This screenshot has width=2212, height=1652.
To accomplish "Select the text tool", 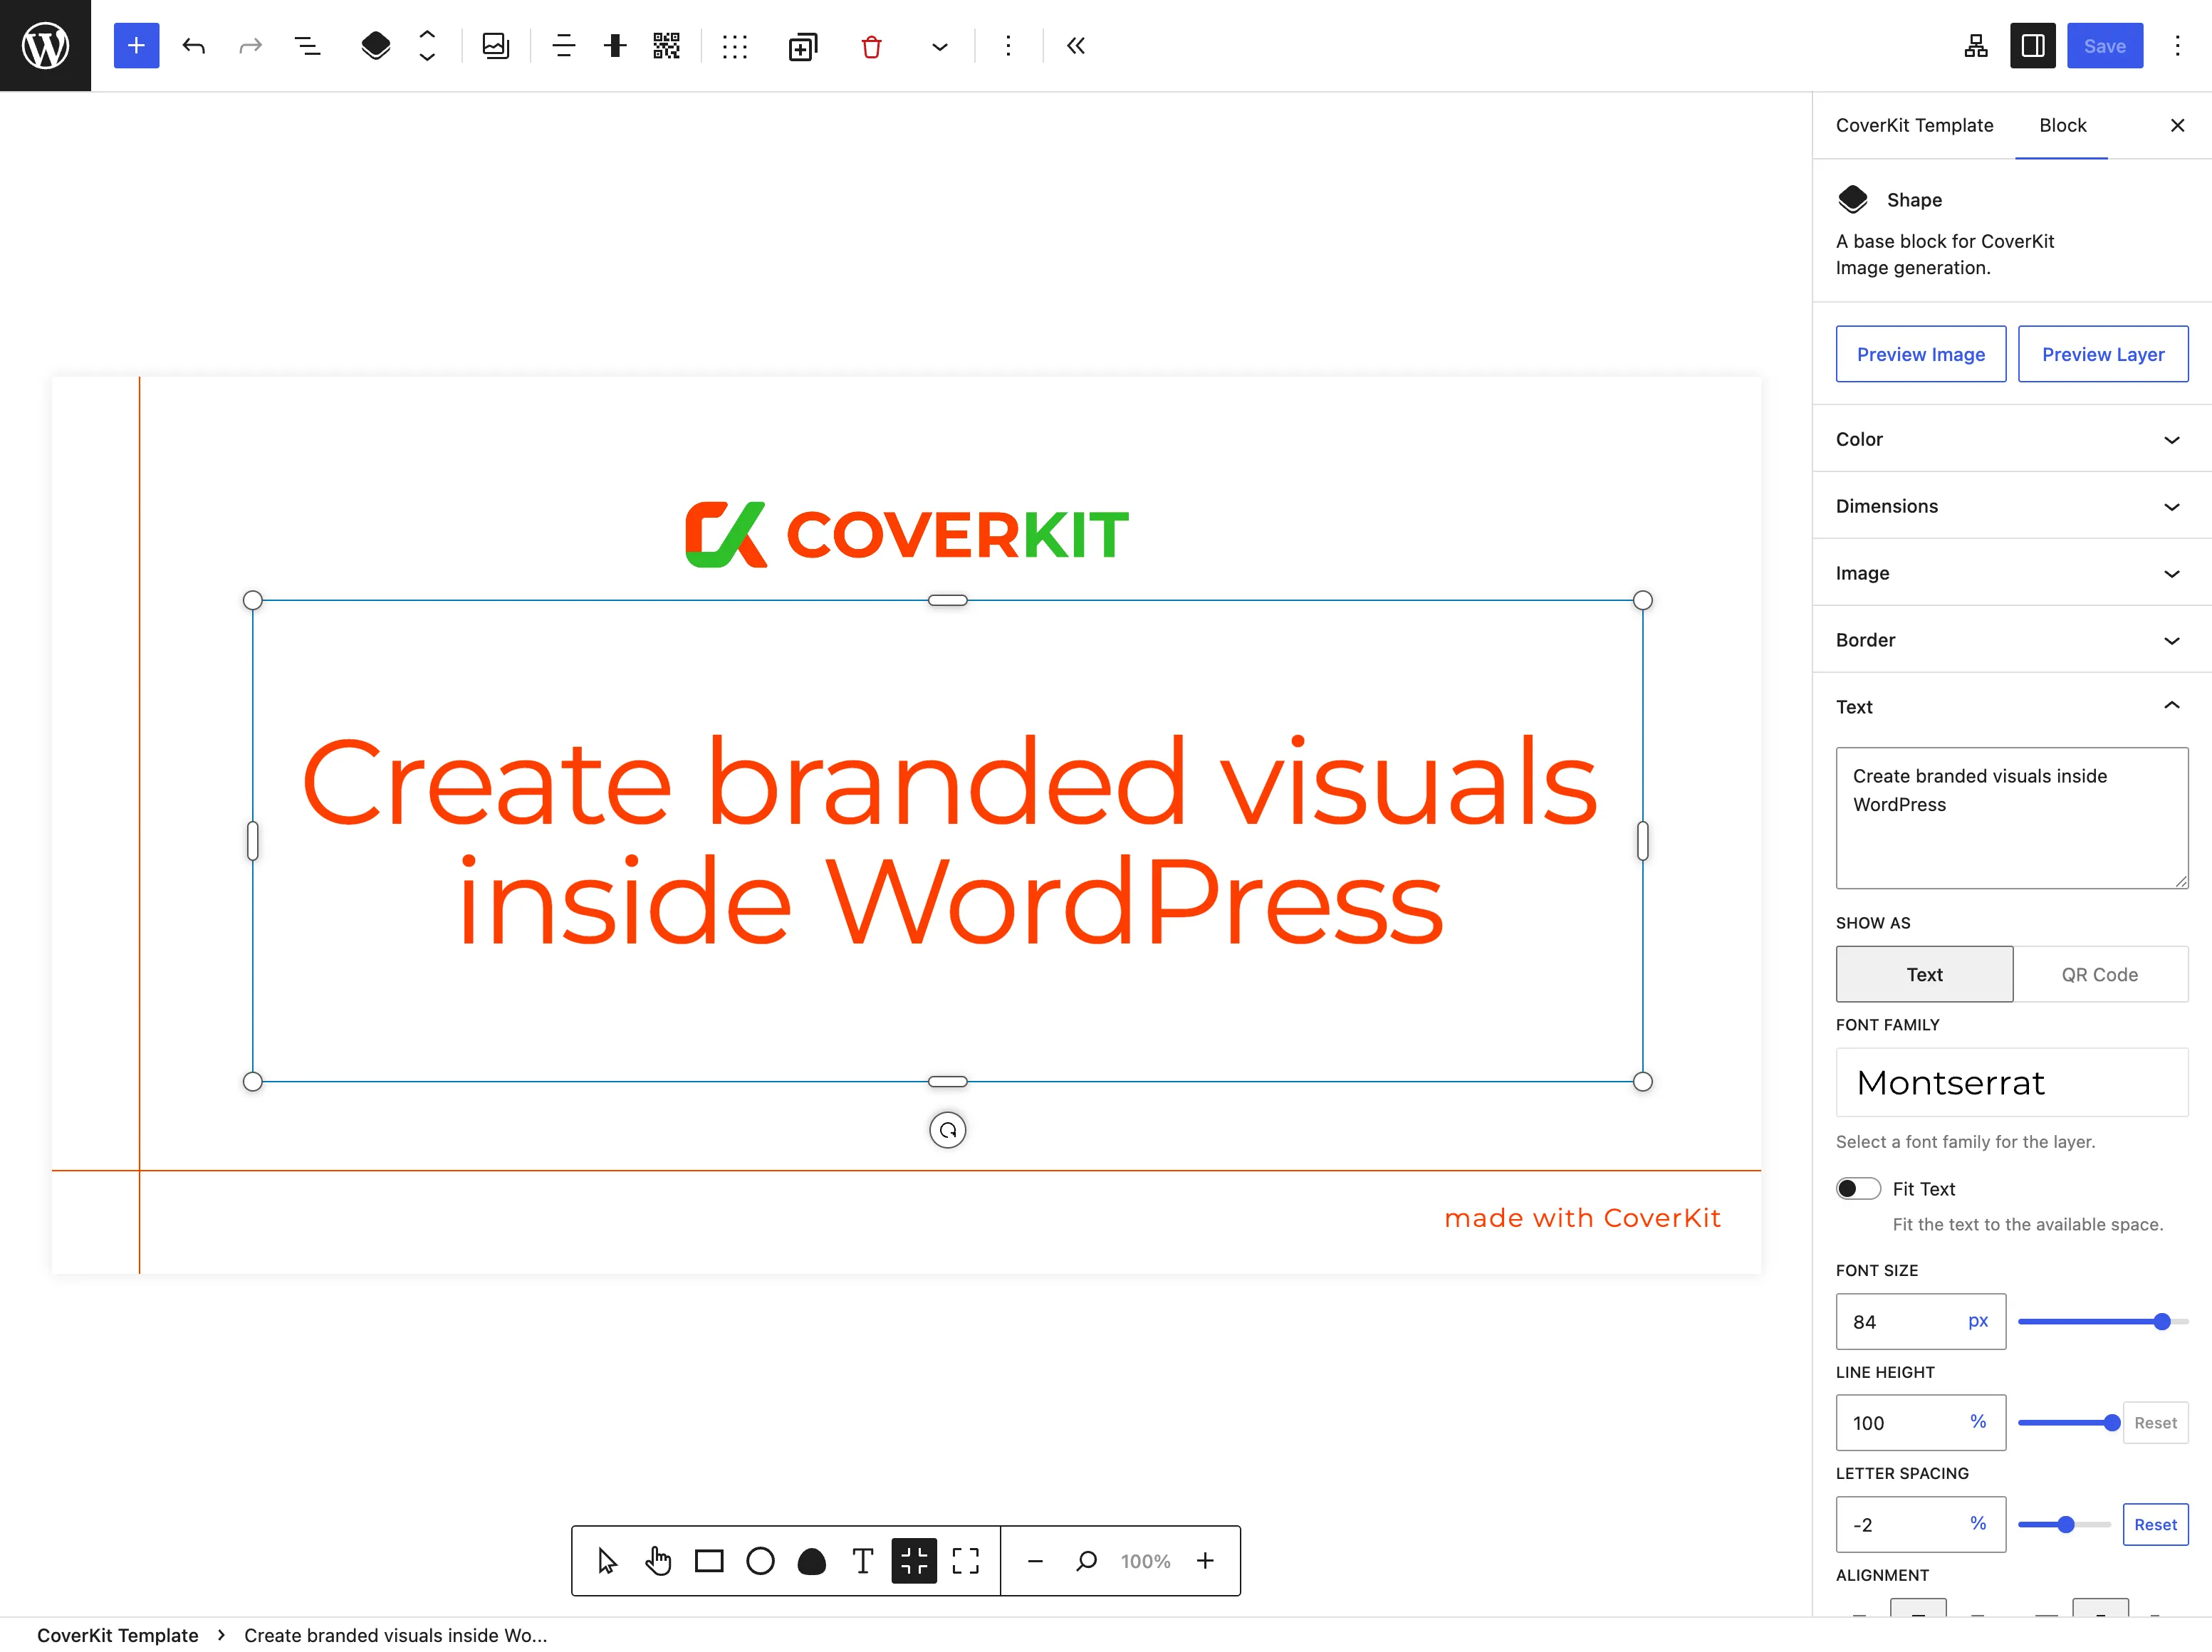I will tap(863, 1561).
